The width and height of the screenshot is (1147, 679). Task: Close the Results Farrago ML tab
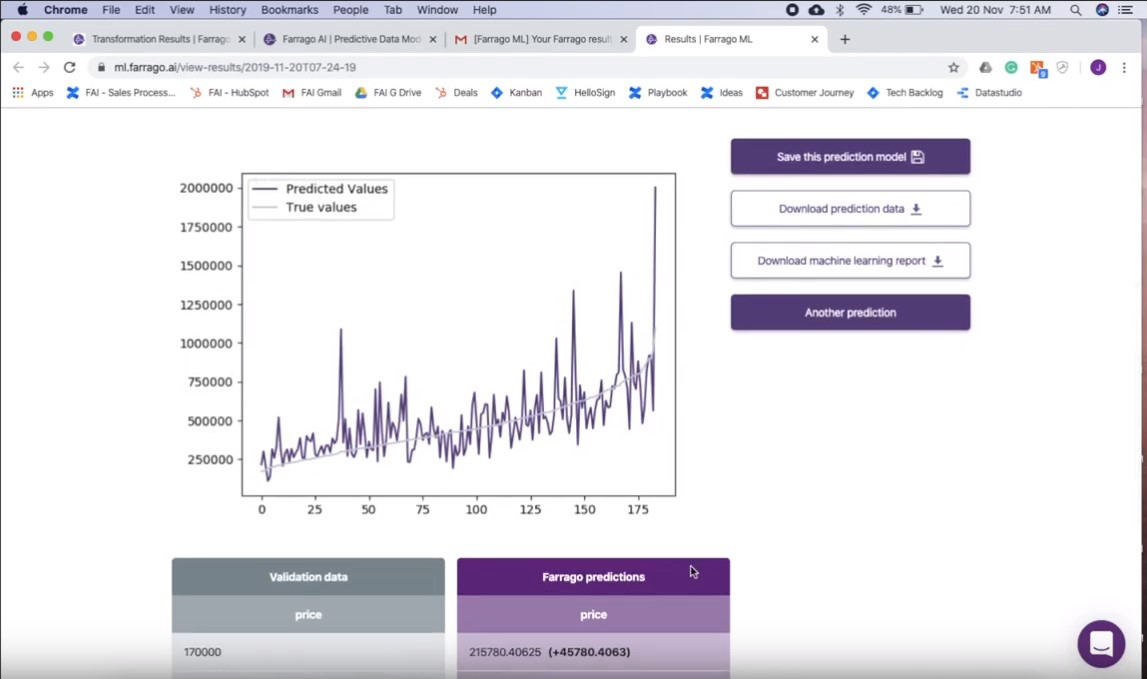pos(814,40)
